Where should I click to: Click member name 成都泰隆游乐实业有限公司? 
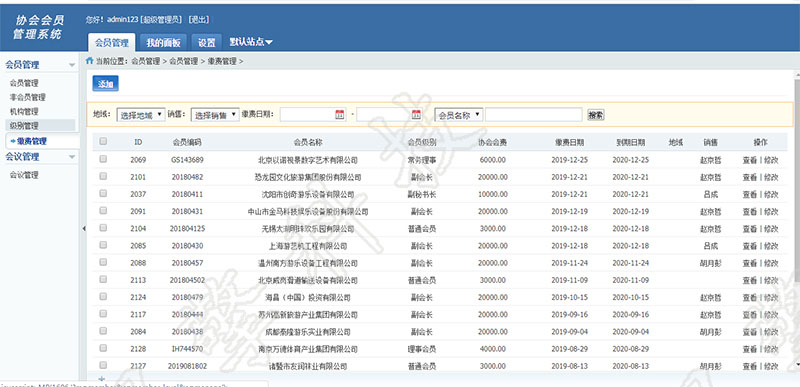308,332
